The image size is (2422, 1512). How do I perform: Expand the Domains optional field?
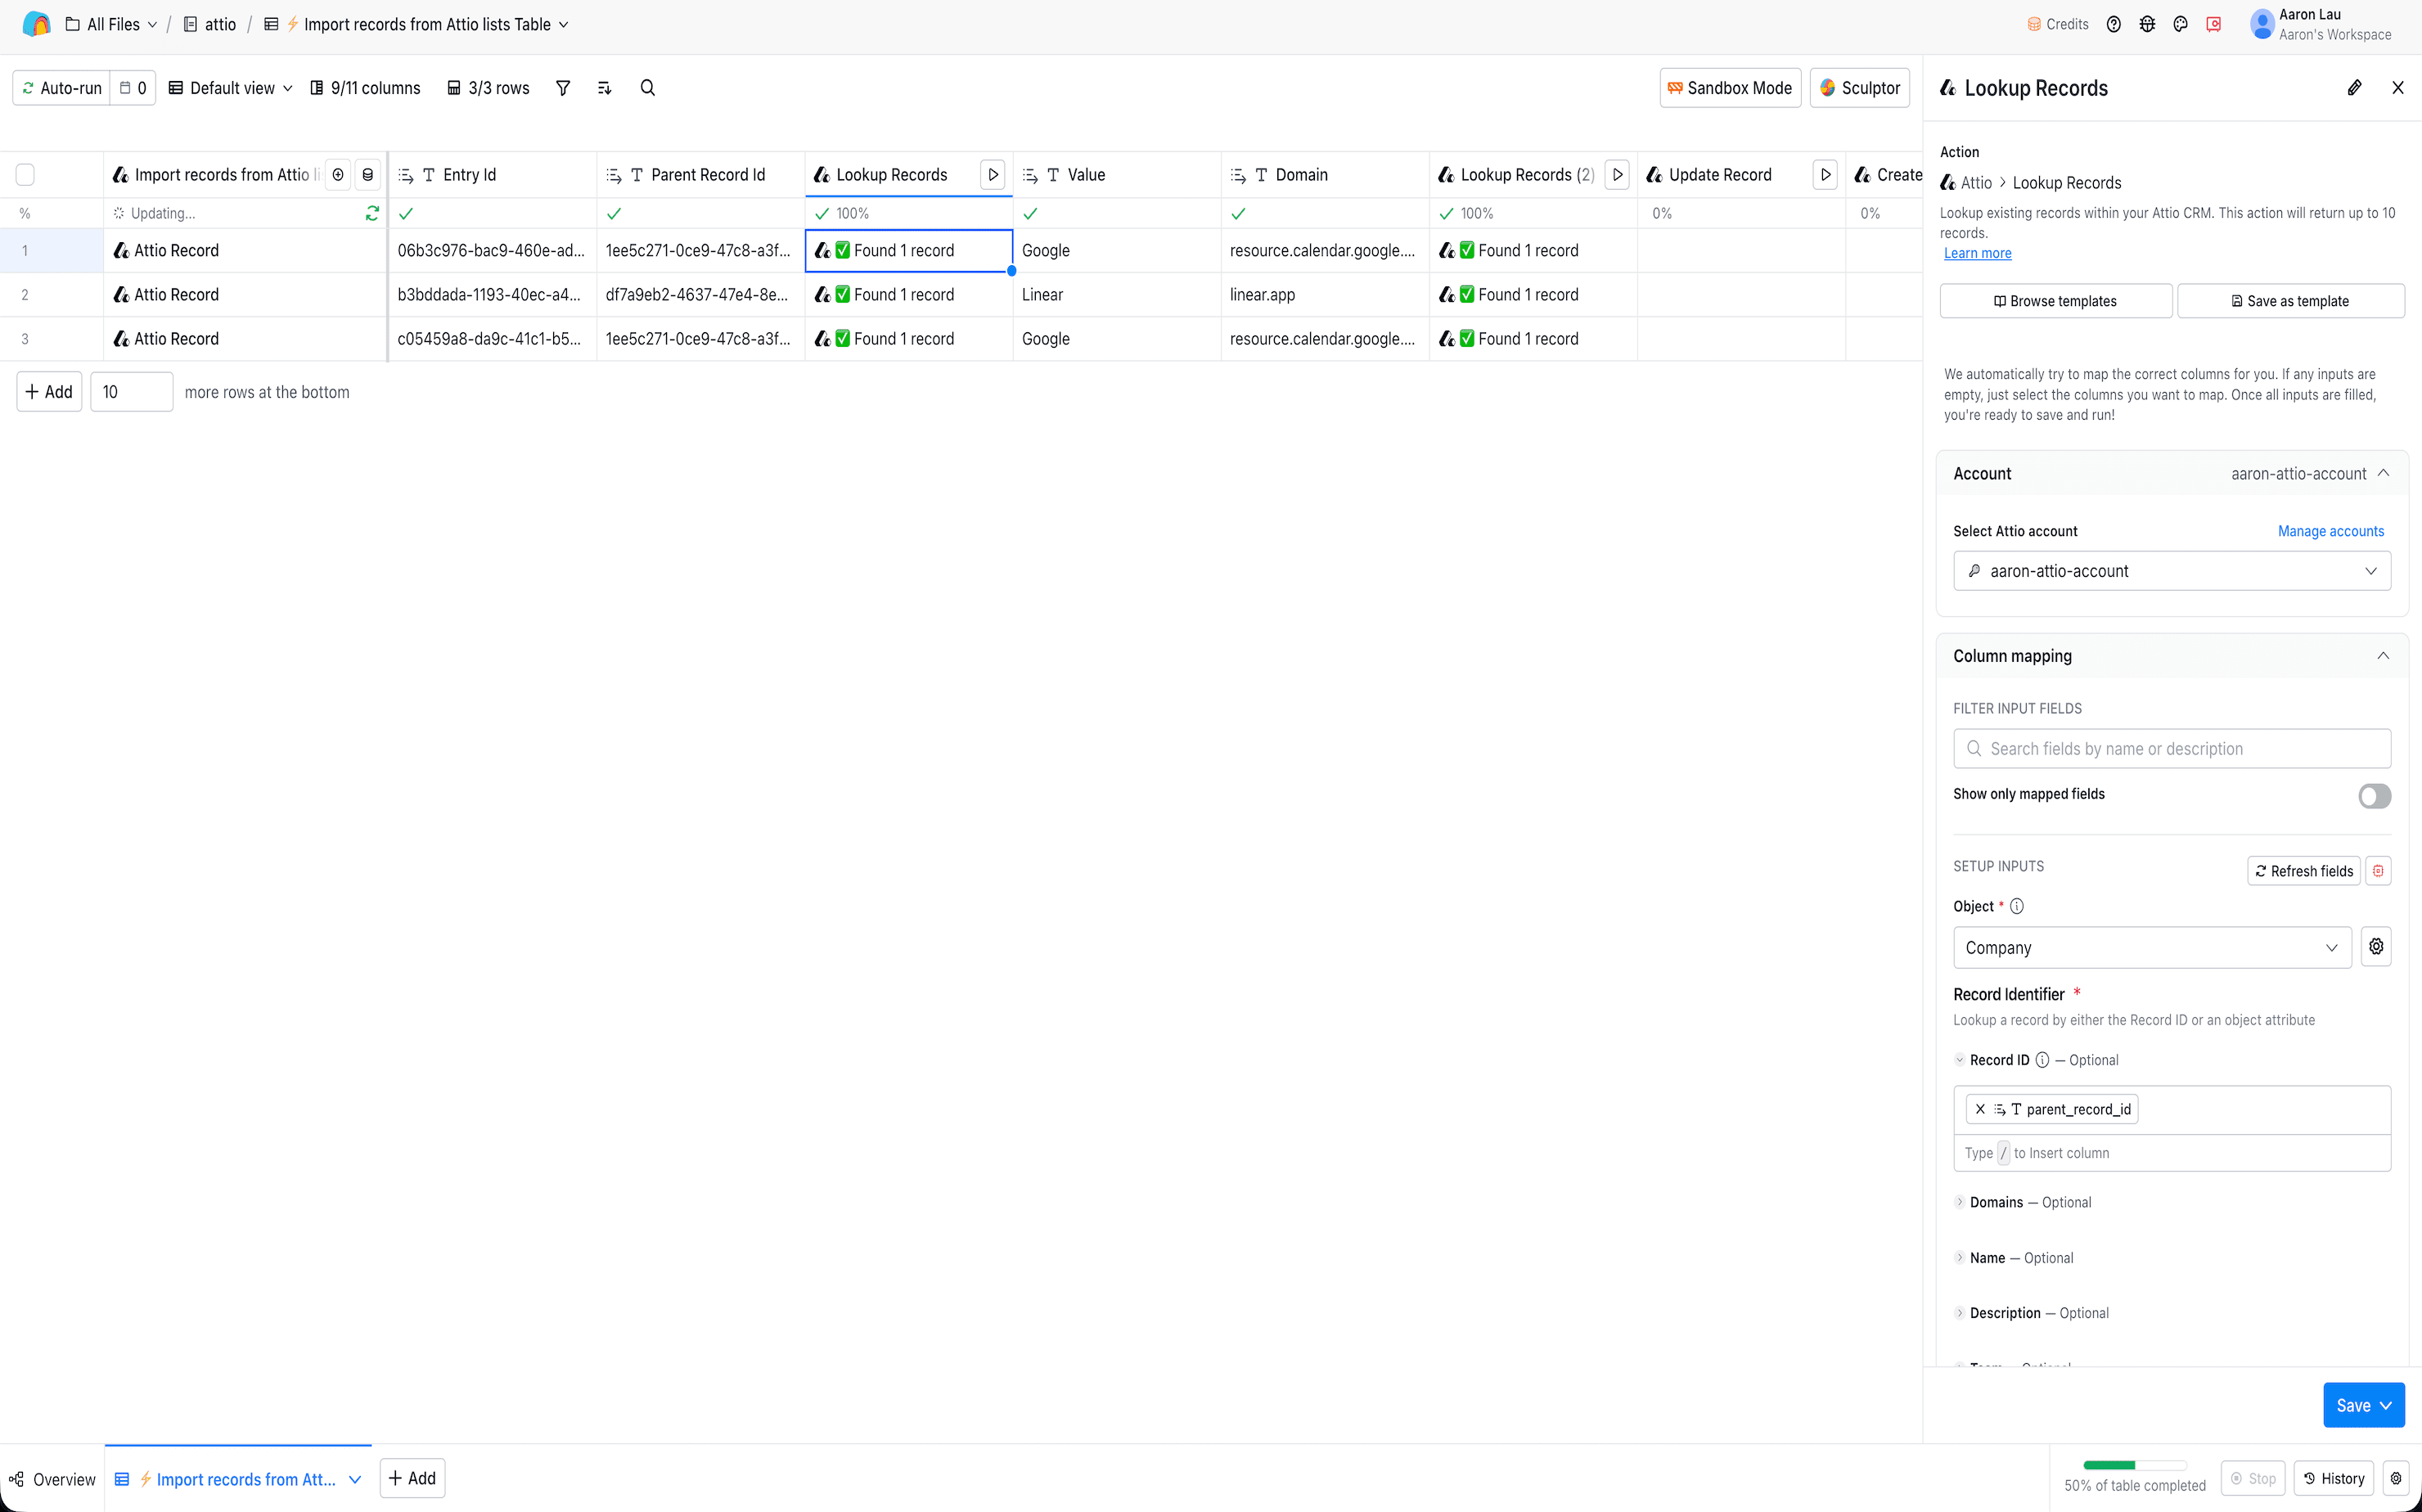(1995, 1202)
